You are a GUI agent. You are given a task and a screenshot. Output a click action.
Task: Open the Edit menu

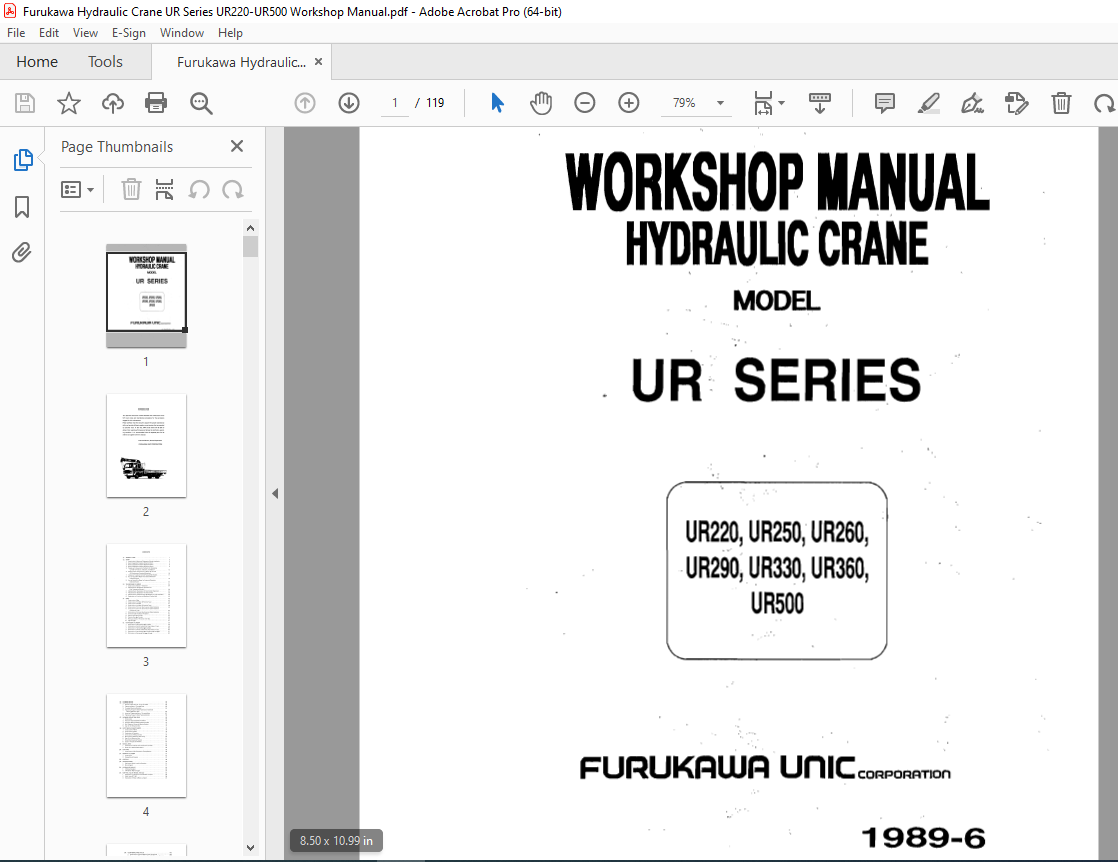[48, 33]
